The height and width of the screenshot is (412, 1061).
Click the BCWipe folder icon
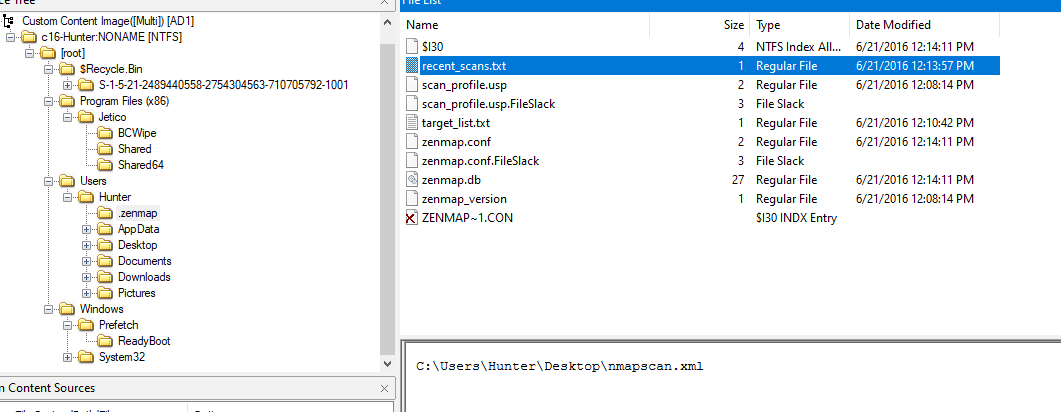(x=106, y=133)
